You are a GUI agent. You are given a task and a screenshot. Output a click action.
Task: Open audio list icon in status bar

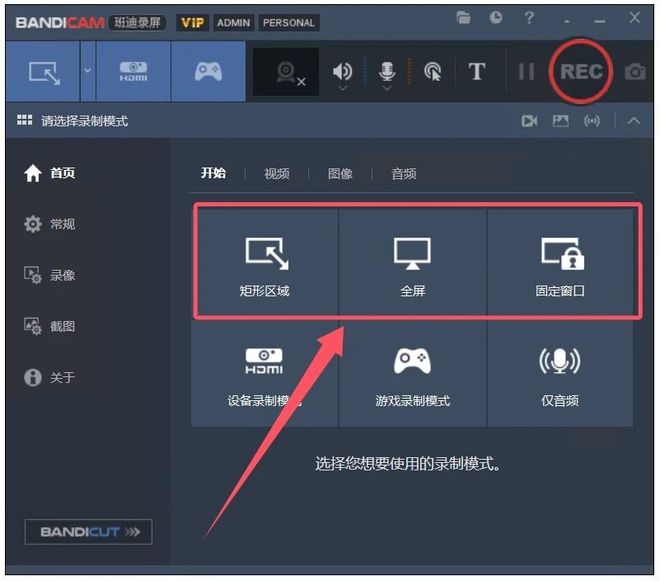(592, 121)
